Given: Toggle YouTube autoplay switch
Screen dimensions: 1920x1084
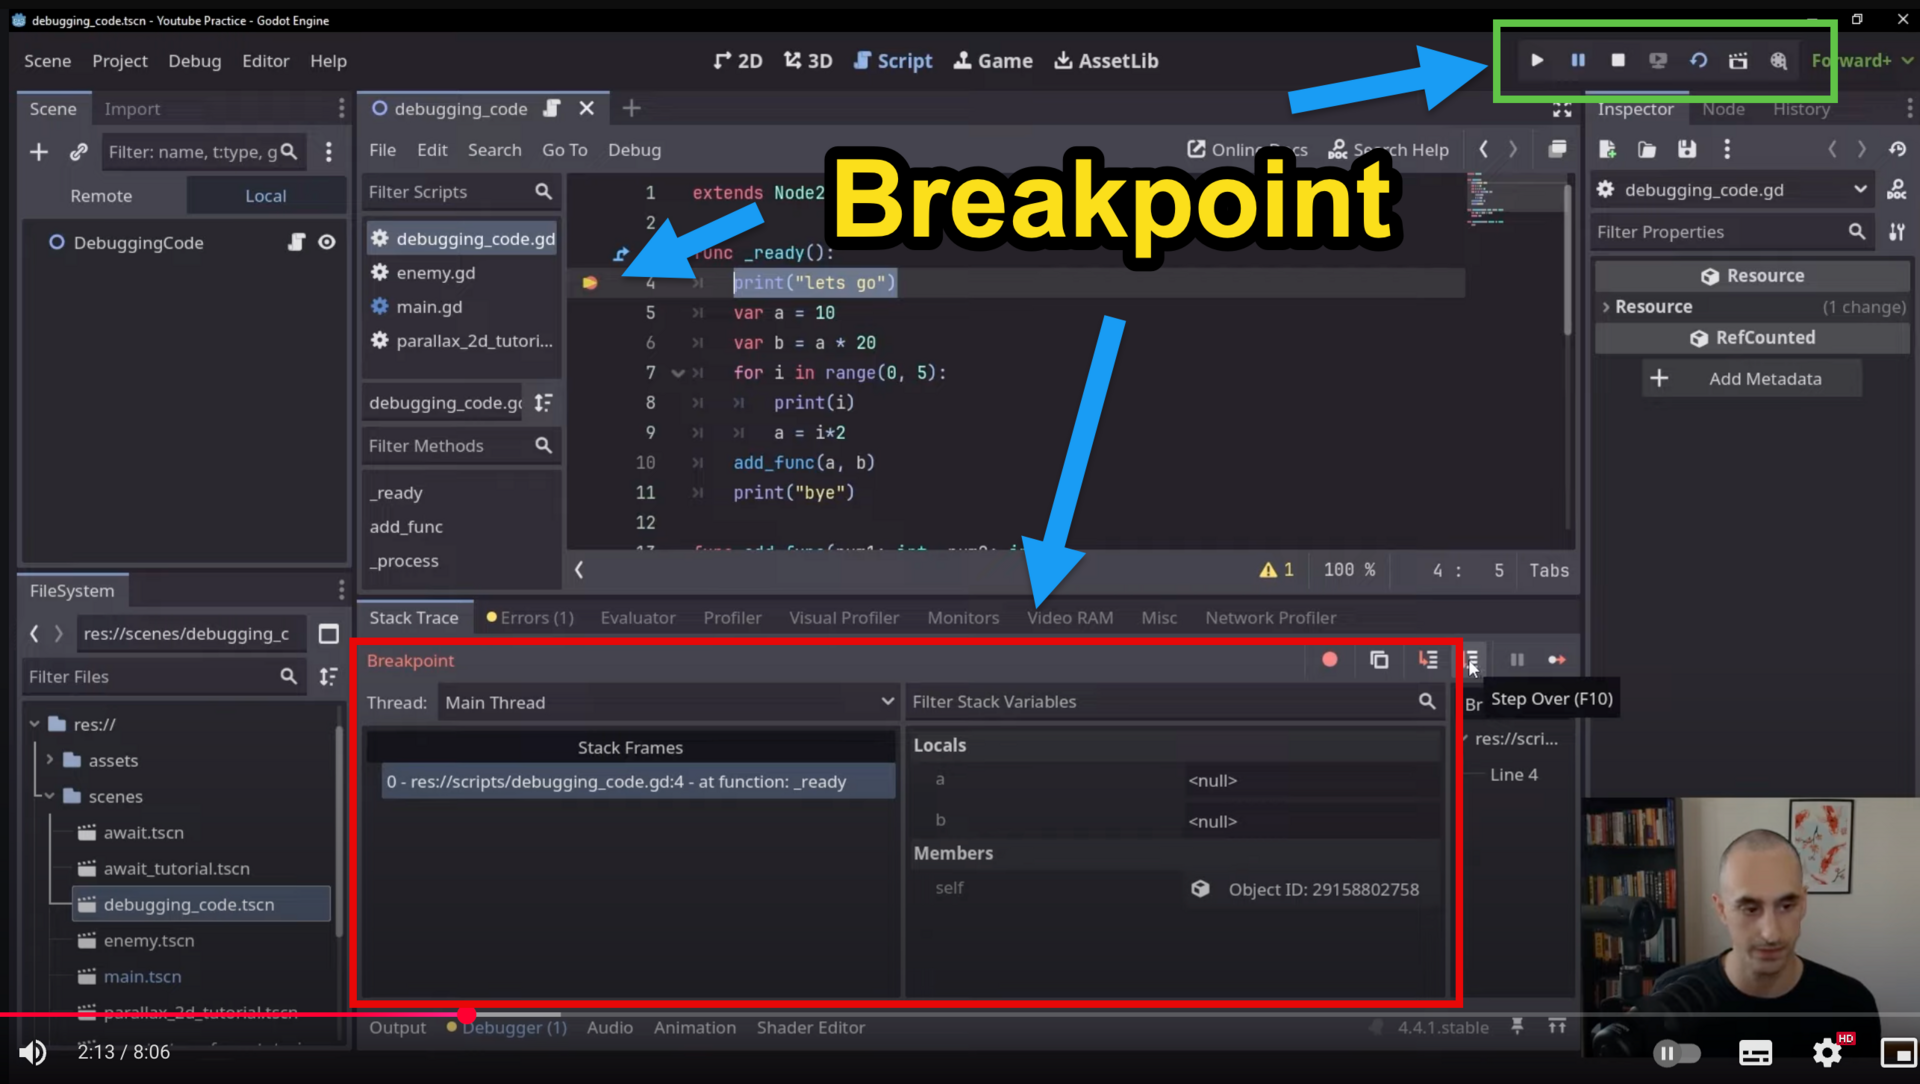Looking at the screenshot, I should (1677, 1053).
